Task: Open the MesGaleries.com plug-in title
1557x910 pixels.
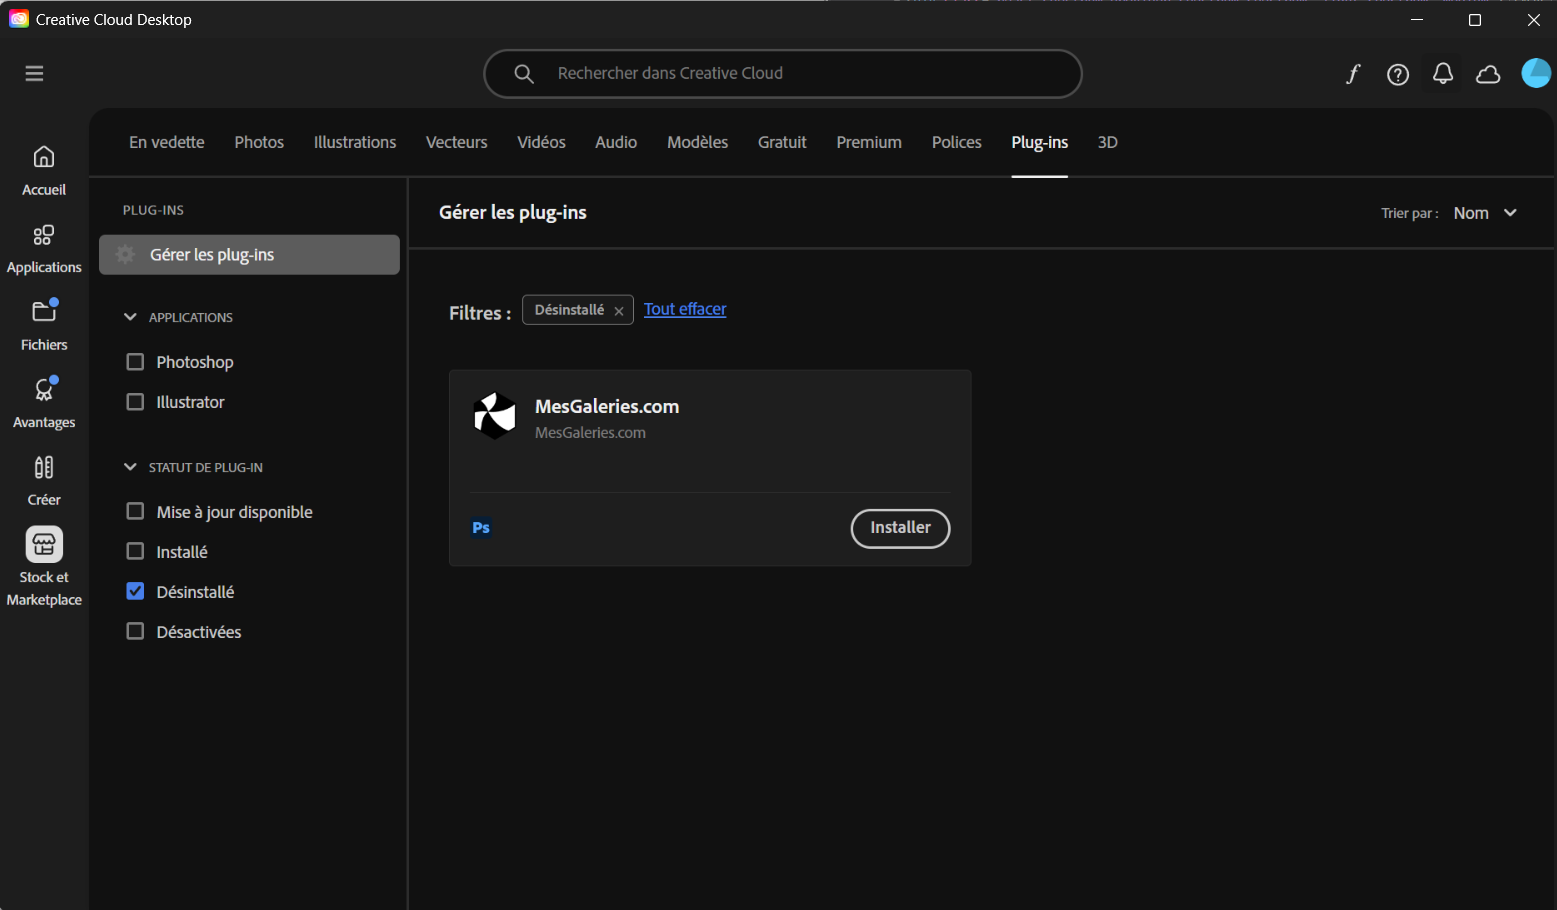Action: coord(607,406)
